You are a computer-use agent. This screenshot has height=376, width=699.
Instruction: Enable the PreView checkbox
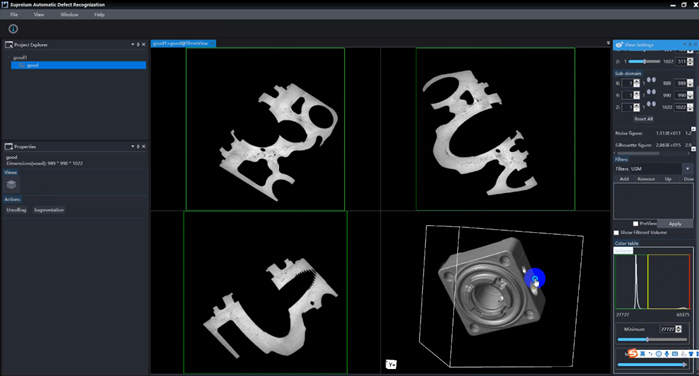[x=635, y=223]
